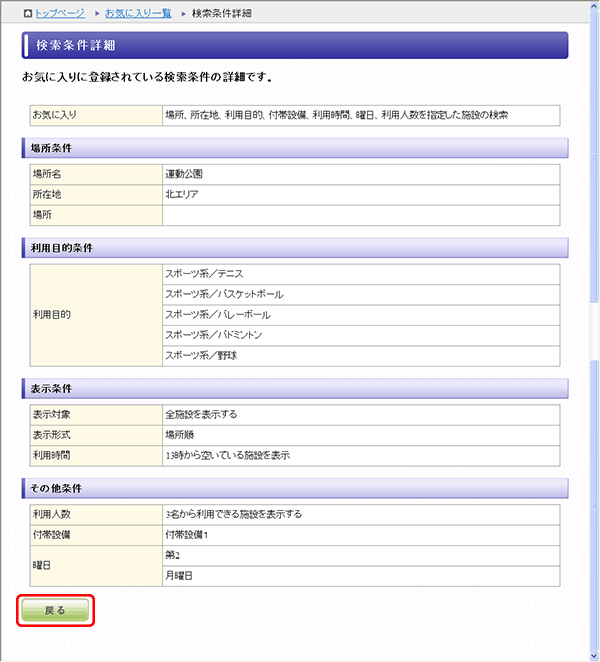600x662 pixels.
Task: Click the home icon beside トップページ
Action: coord(28,14)
